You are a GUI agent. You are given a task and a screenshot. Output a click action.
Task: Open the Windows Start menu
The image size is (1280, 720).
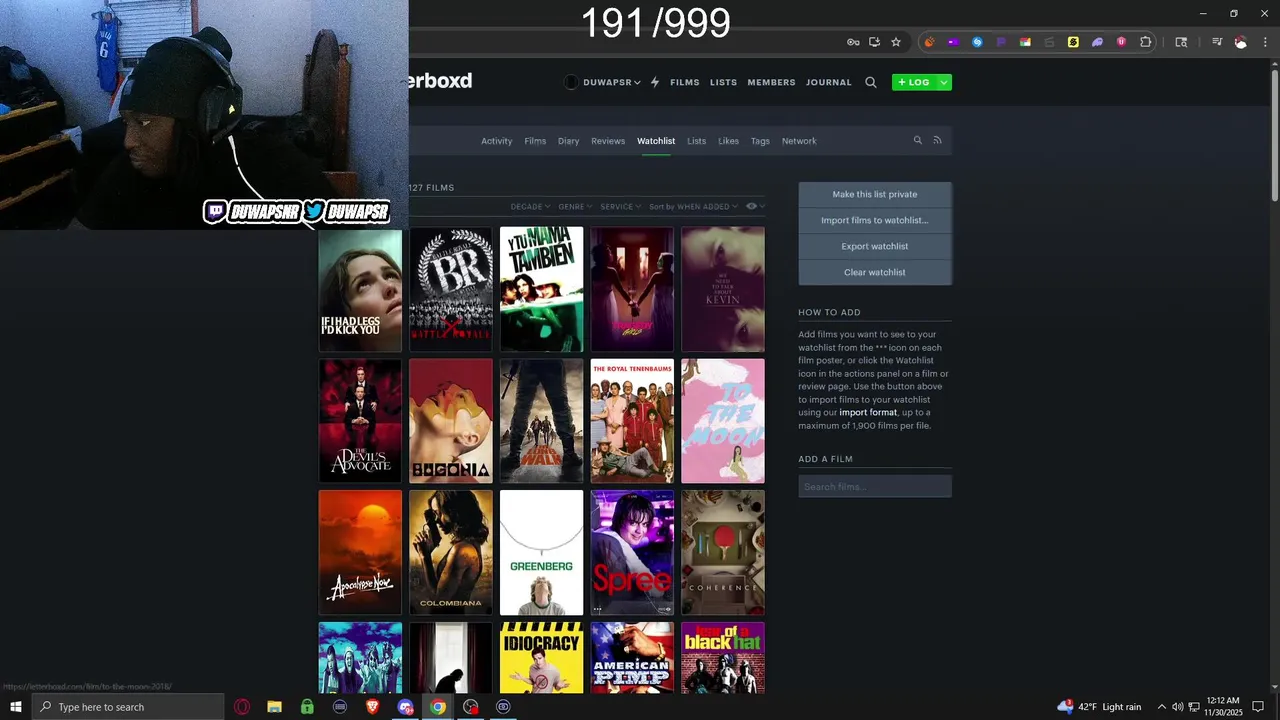tap(15, 707)
